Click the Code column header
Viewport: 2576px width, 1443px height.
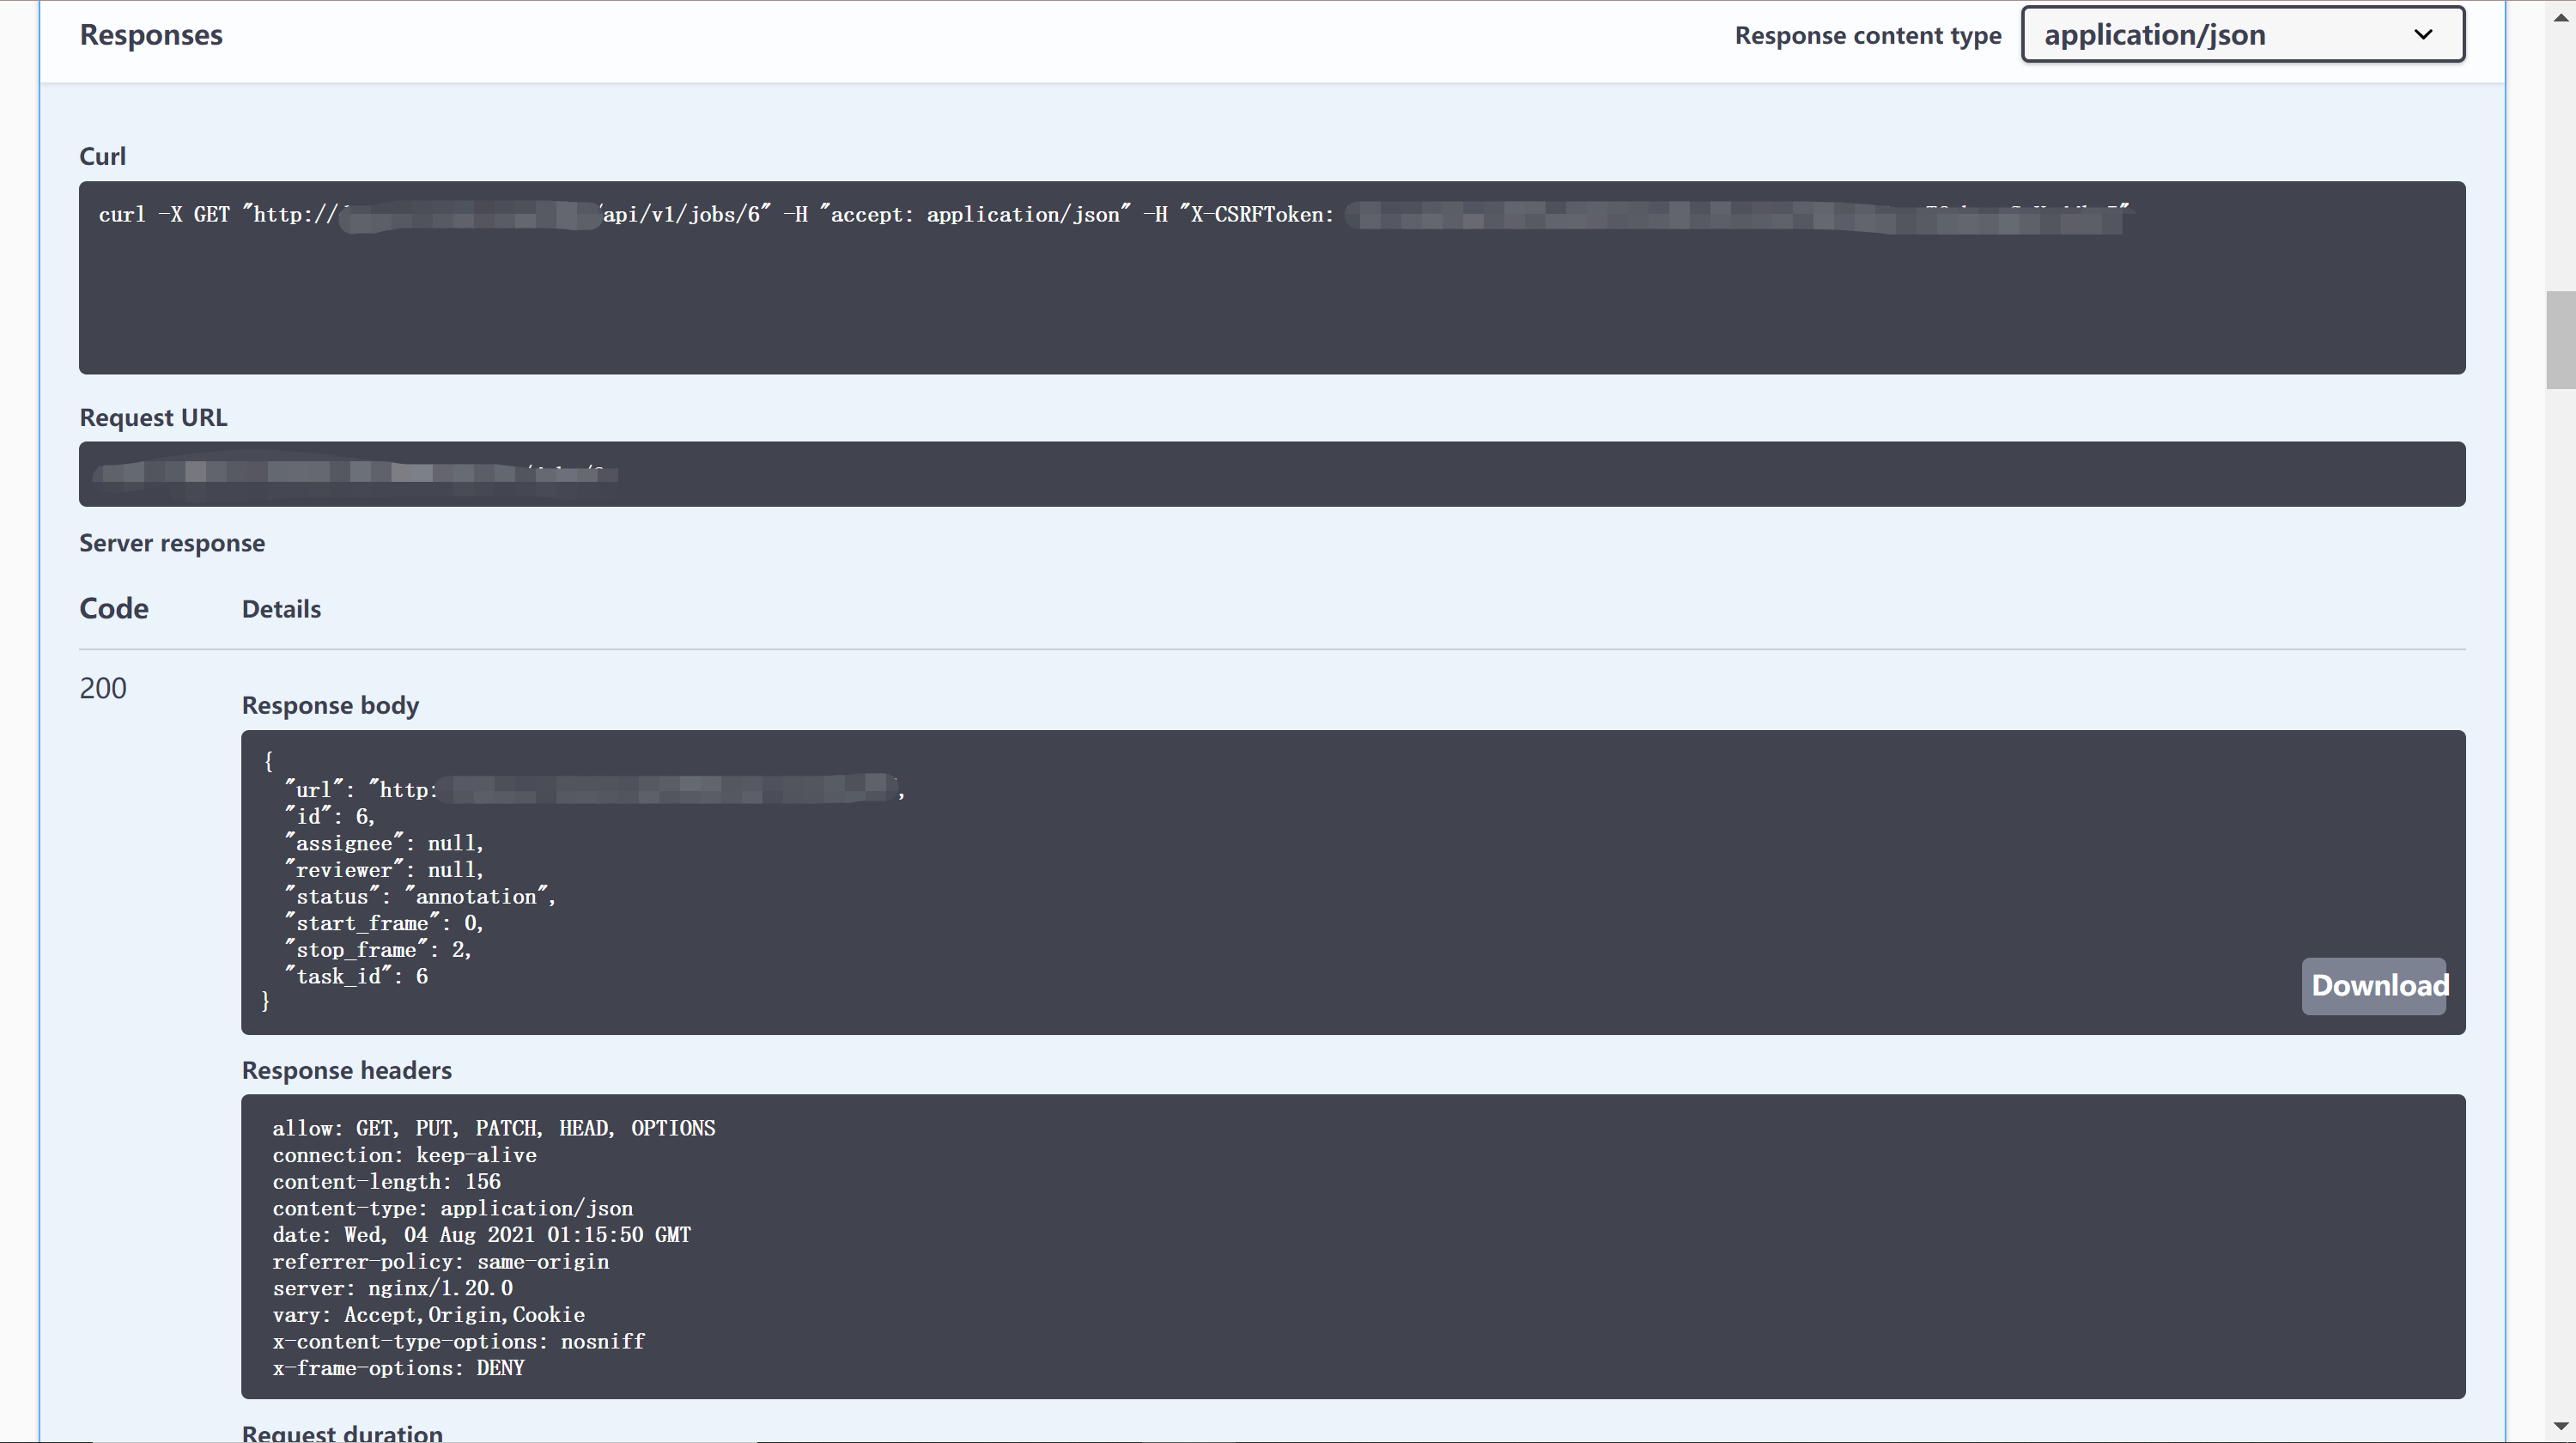point(114,609)
